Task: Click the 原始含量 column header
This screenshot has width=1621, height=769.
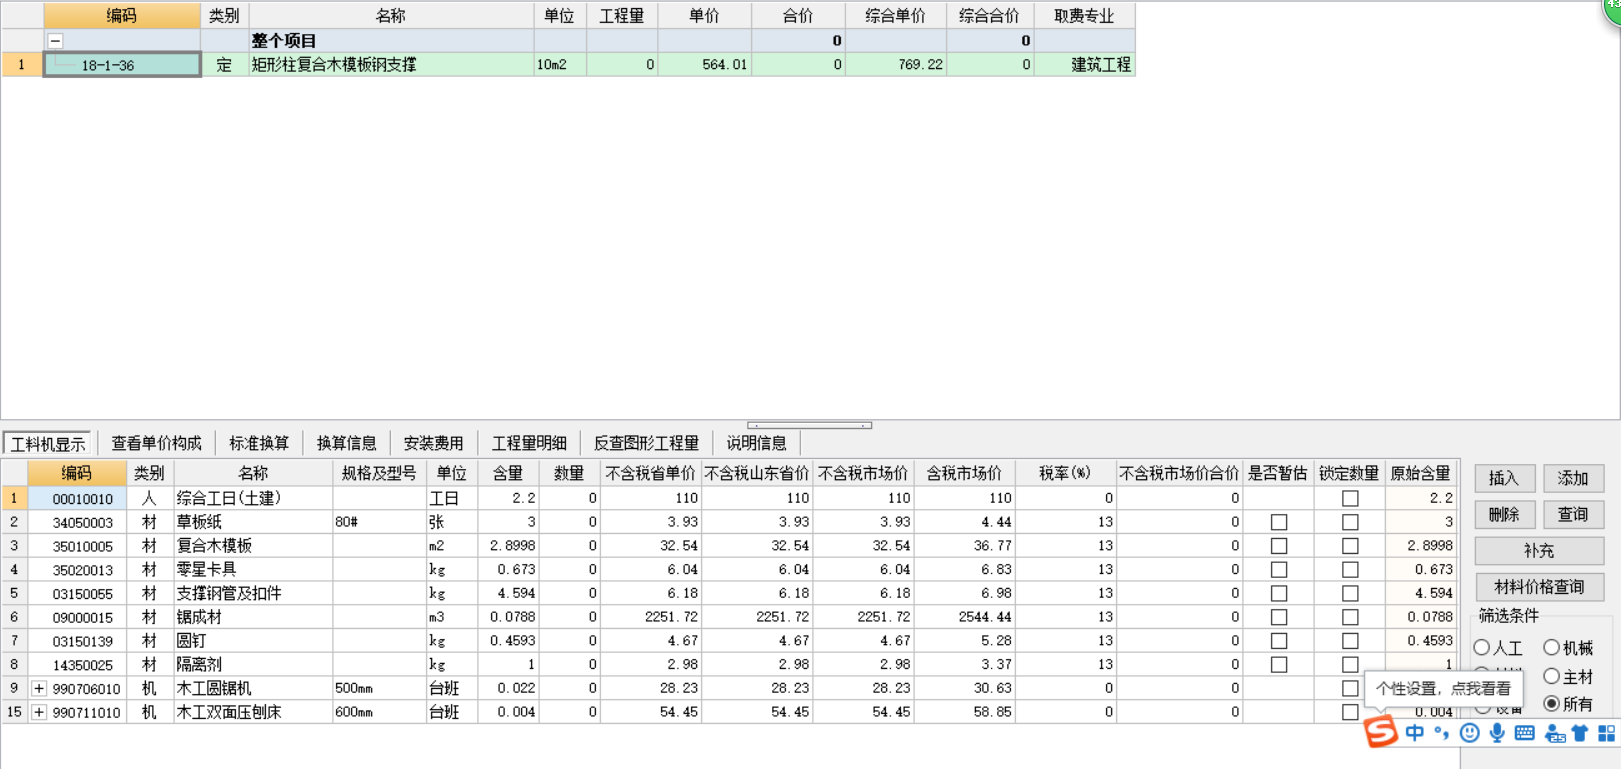Action: point(1420,473)
